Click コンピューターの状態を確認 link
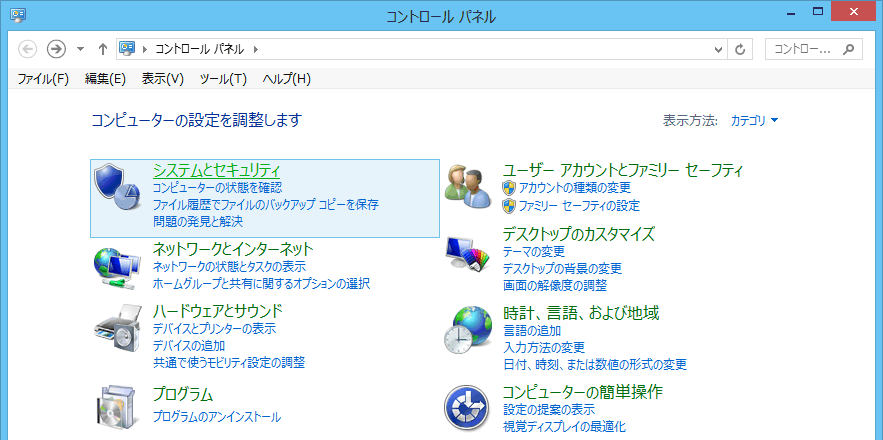883x440 pixels. click(217, 187)
